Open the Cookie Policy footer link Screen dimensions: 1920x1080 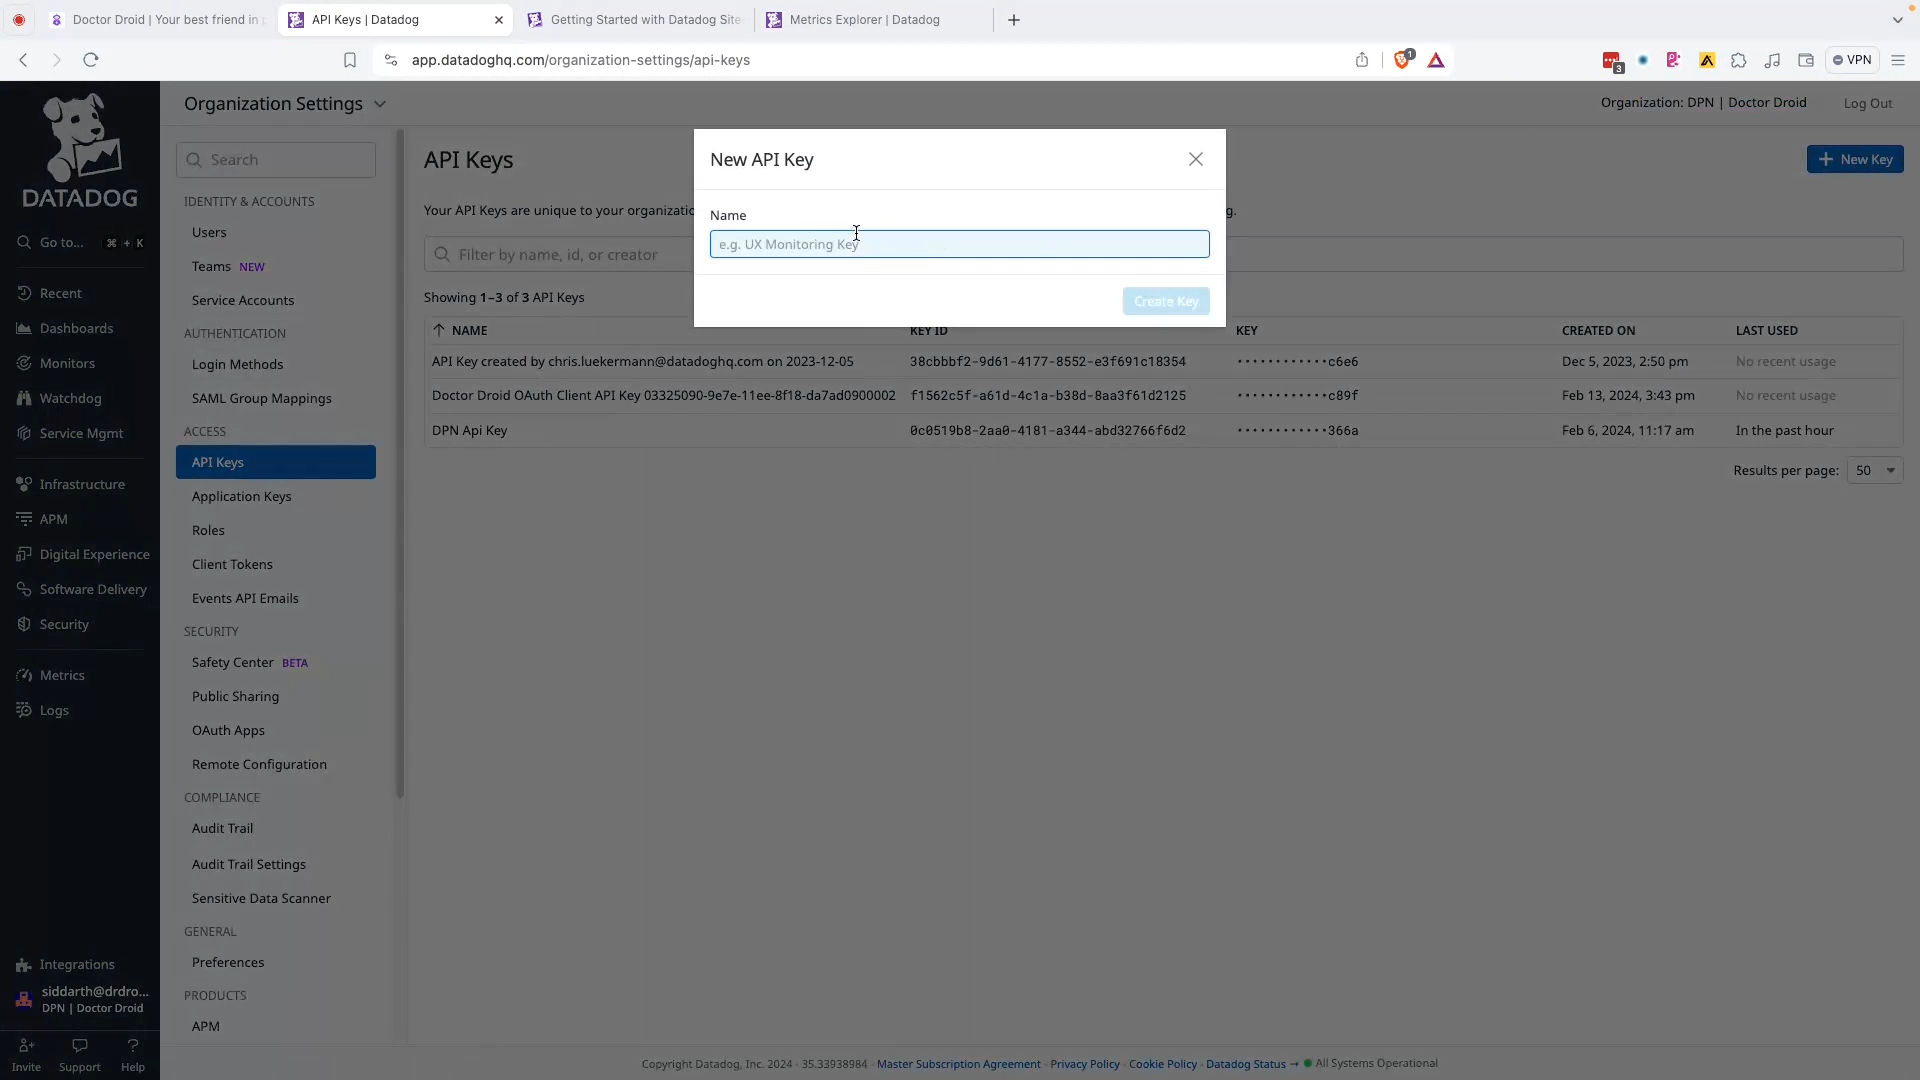(x=1162, y=1064)
